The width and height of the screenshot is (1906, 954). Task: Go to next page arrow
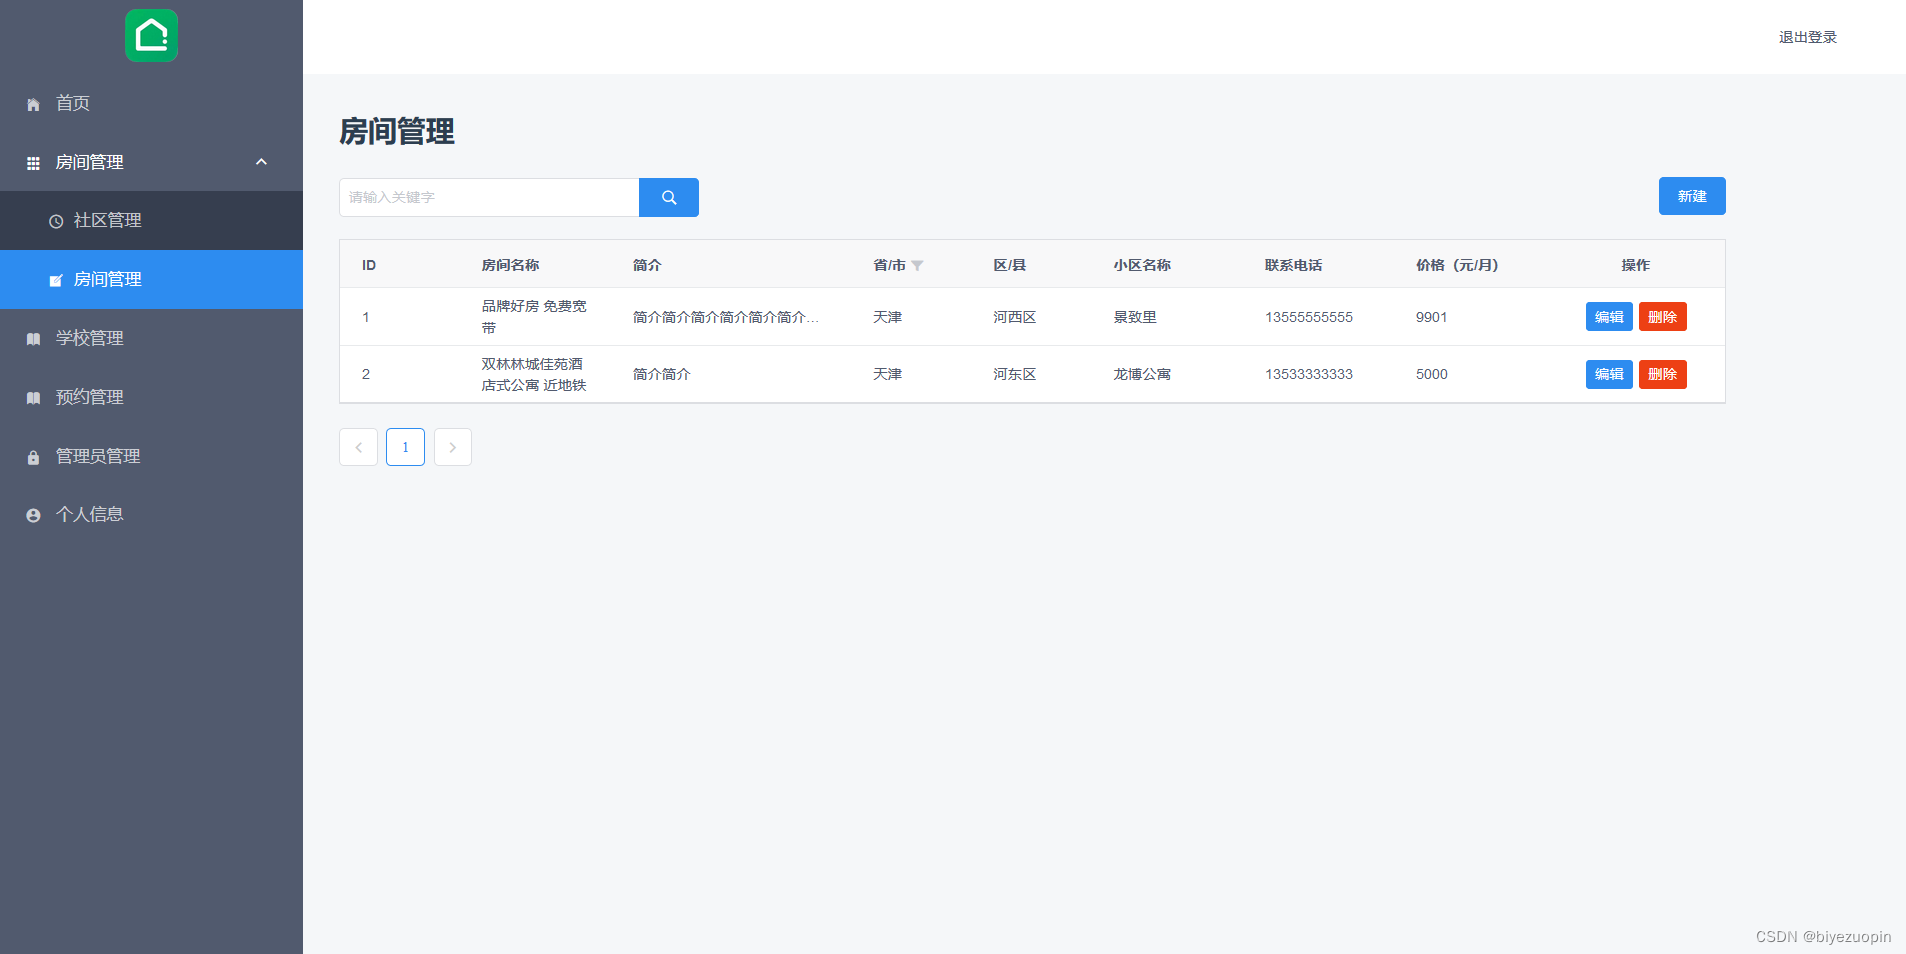point(452,447)
